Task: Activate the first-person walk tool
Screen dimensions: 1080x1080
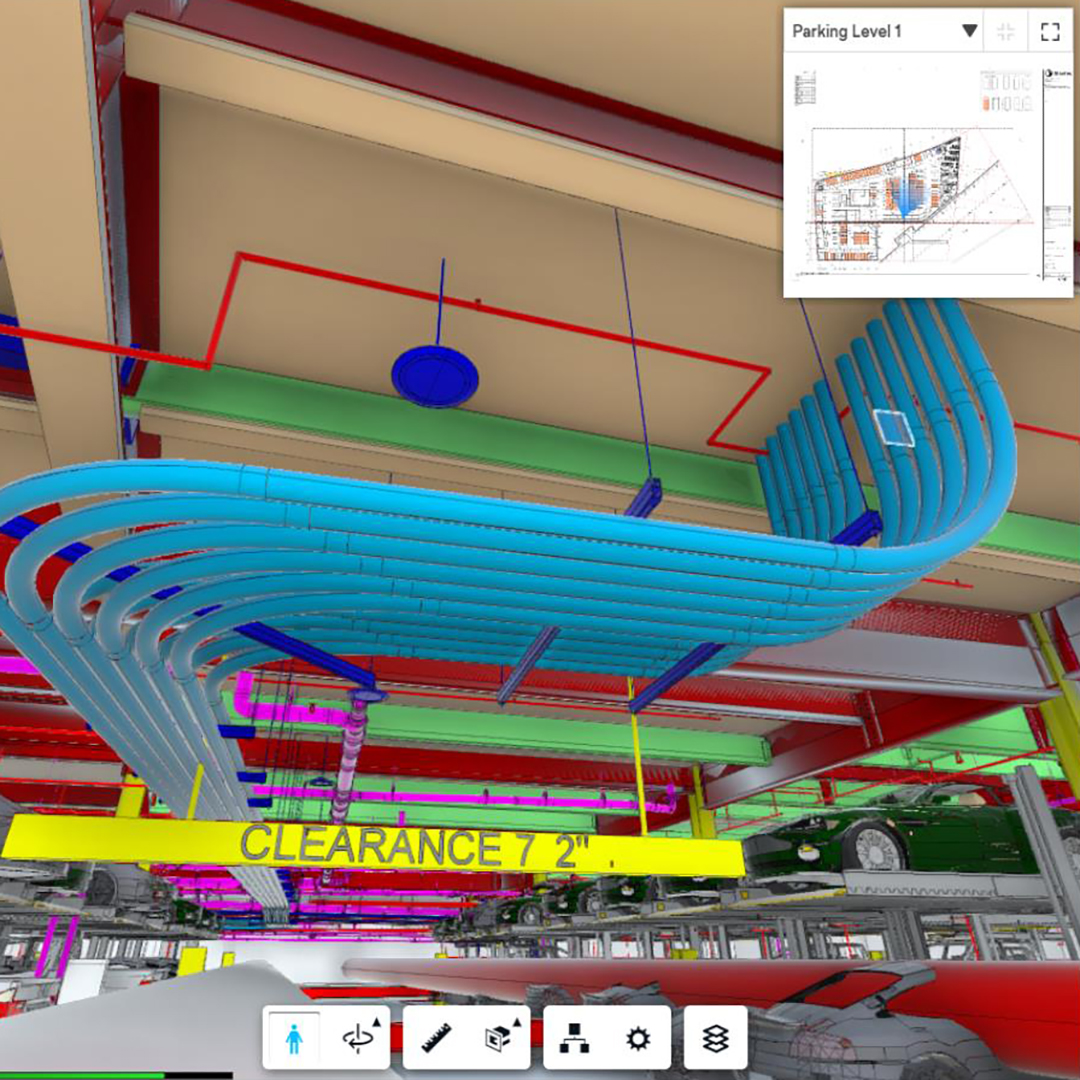Action: tap(294, 1039)
